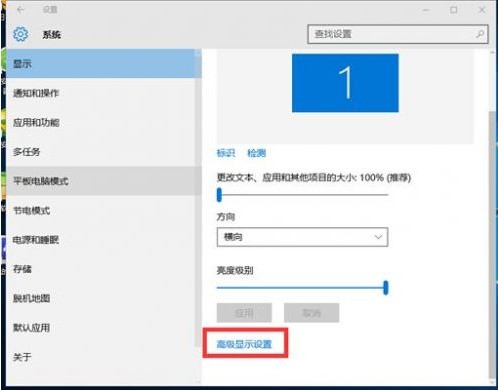Screen dimensions: 498x390
Task: Click the 亮度级别 brightness slider handle
Action: click(x=386, y=287)
